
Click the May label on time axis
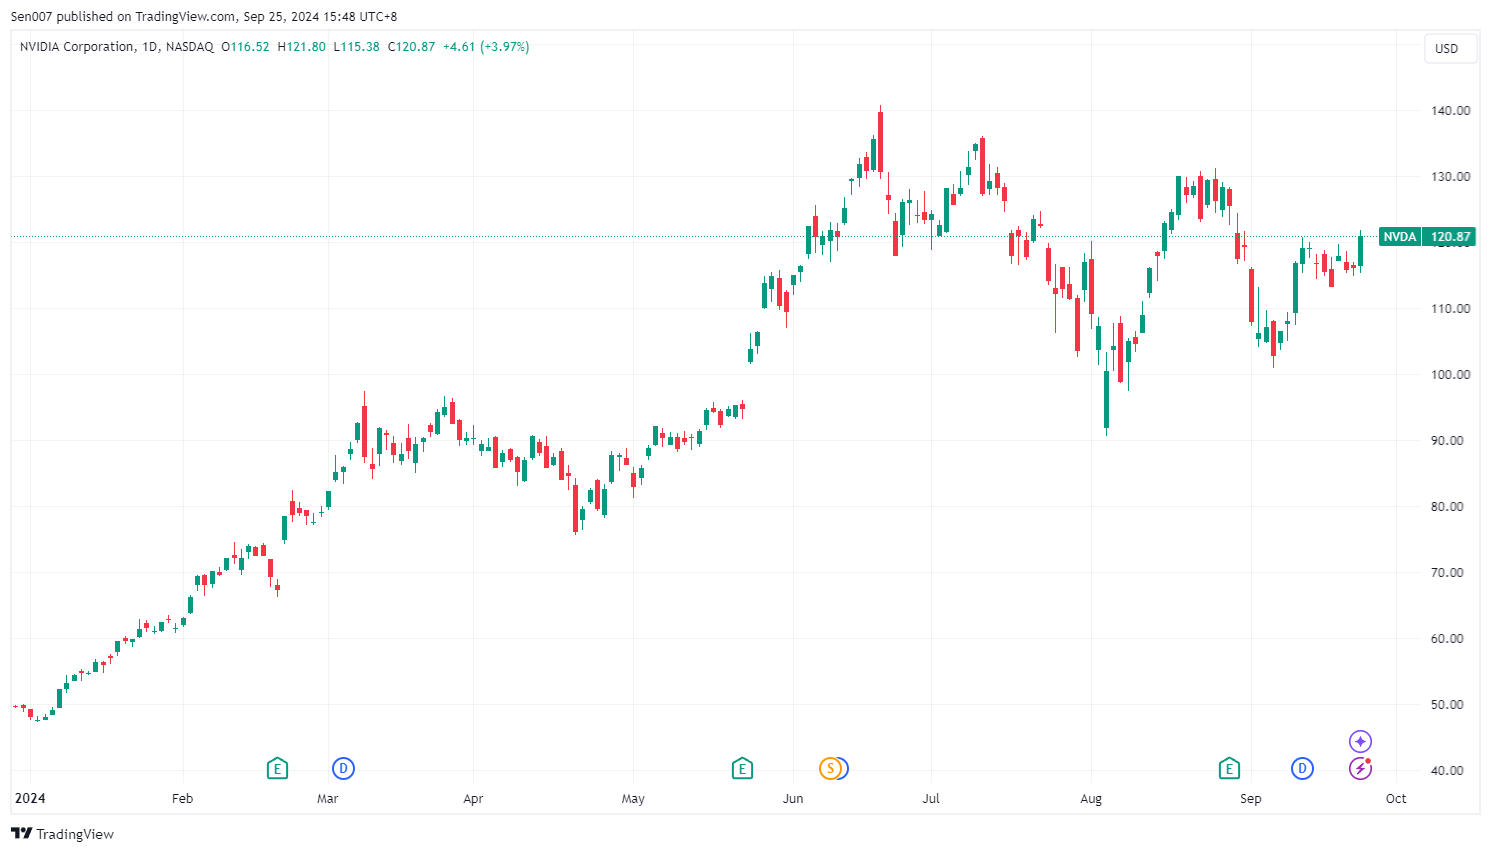[x=633, y=798]
